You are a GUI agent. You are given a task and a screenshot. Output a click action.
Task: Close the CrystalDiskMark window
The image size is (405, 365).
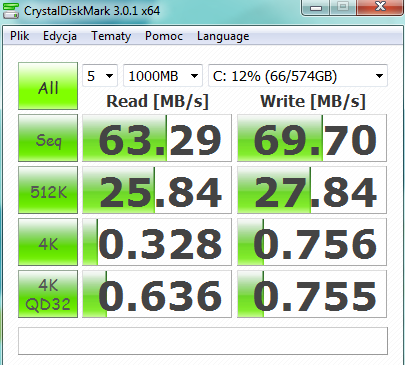click(x=380, y=7)
